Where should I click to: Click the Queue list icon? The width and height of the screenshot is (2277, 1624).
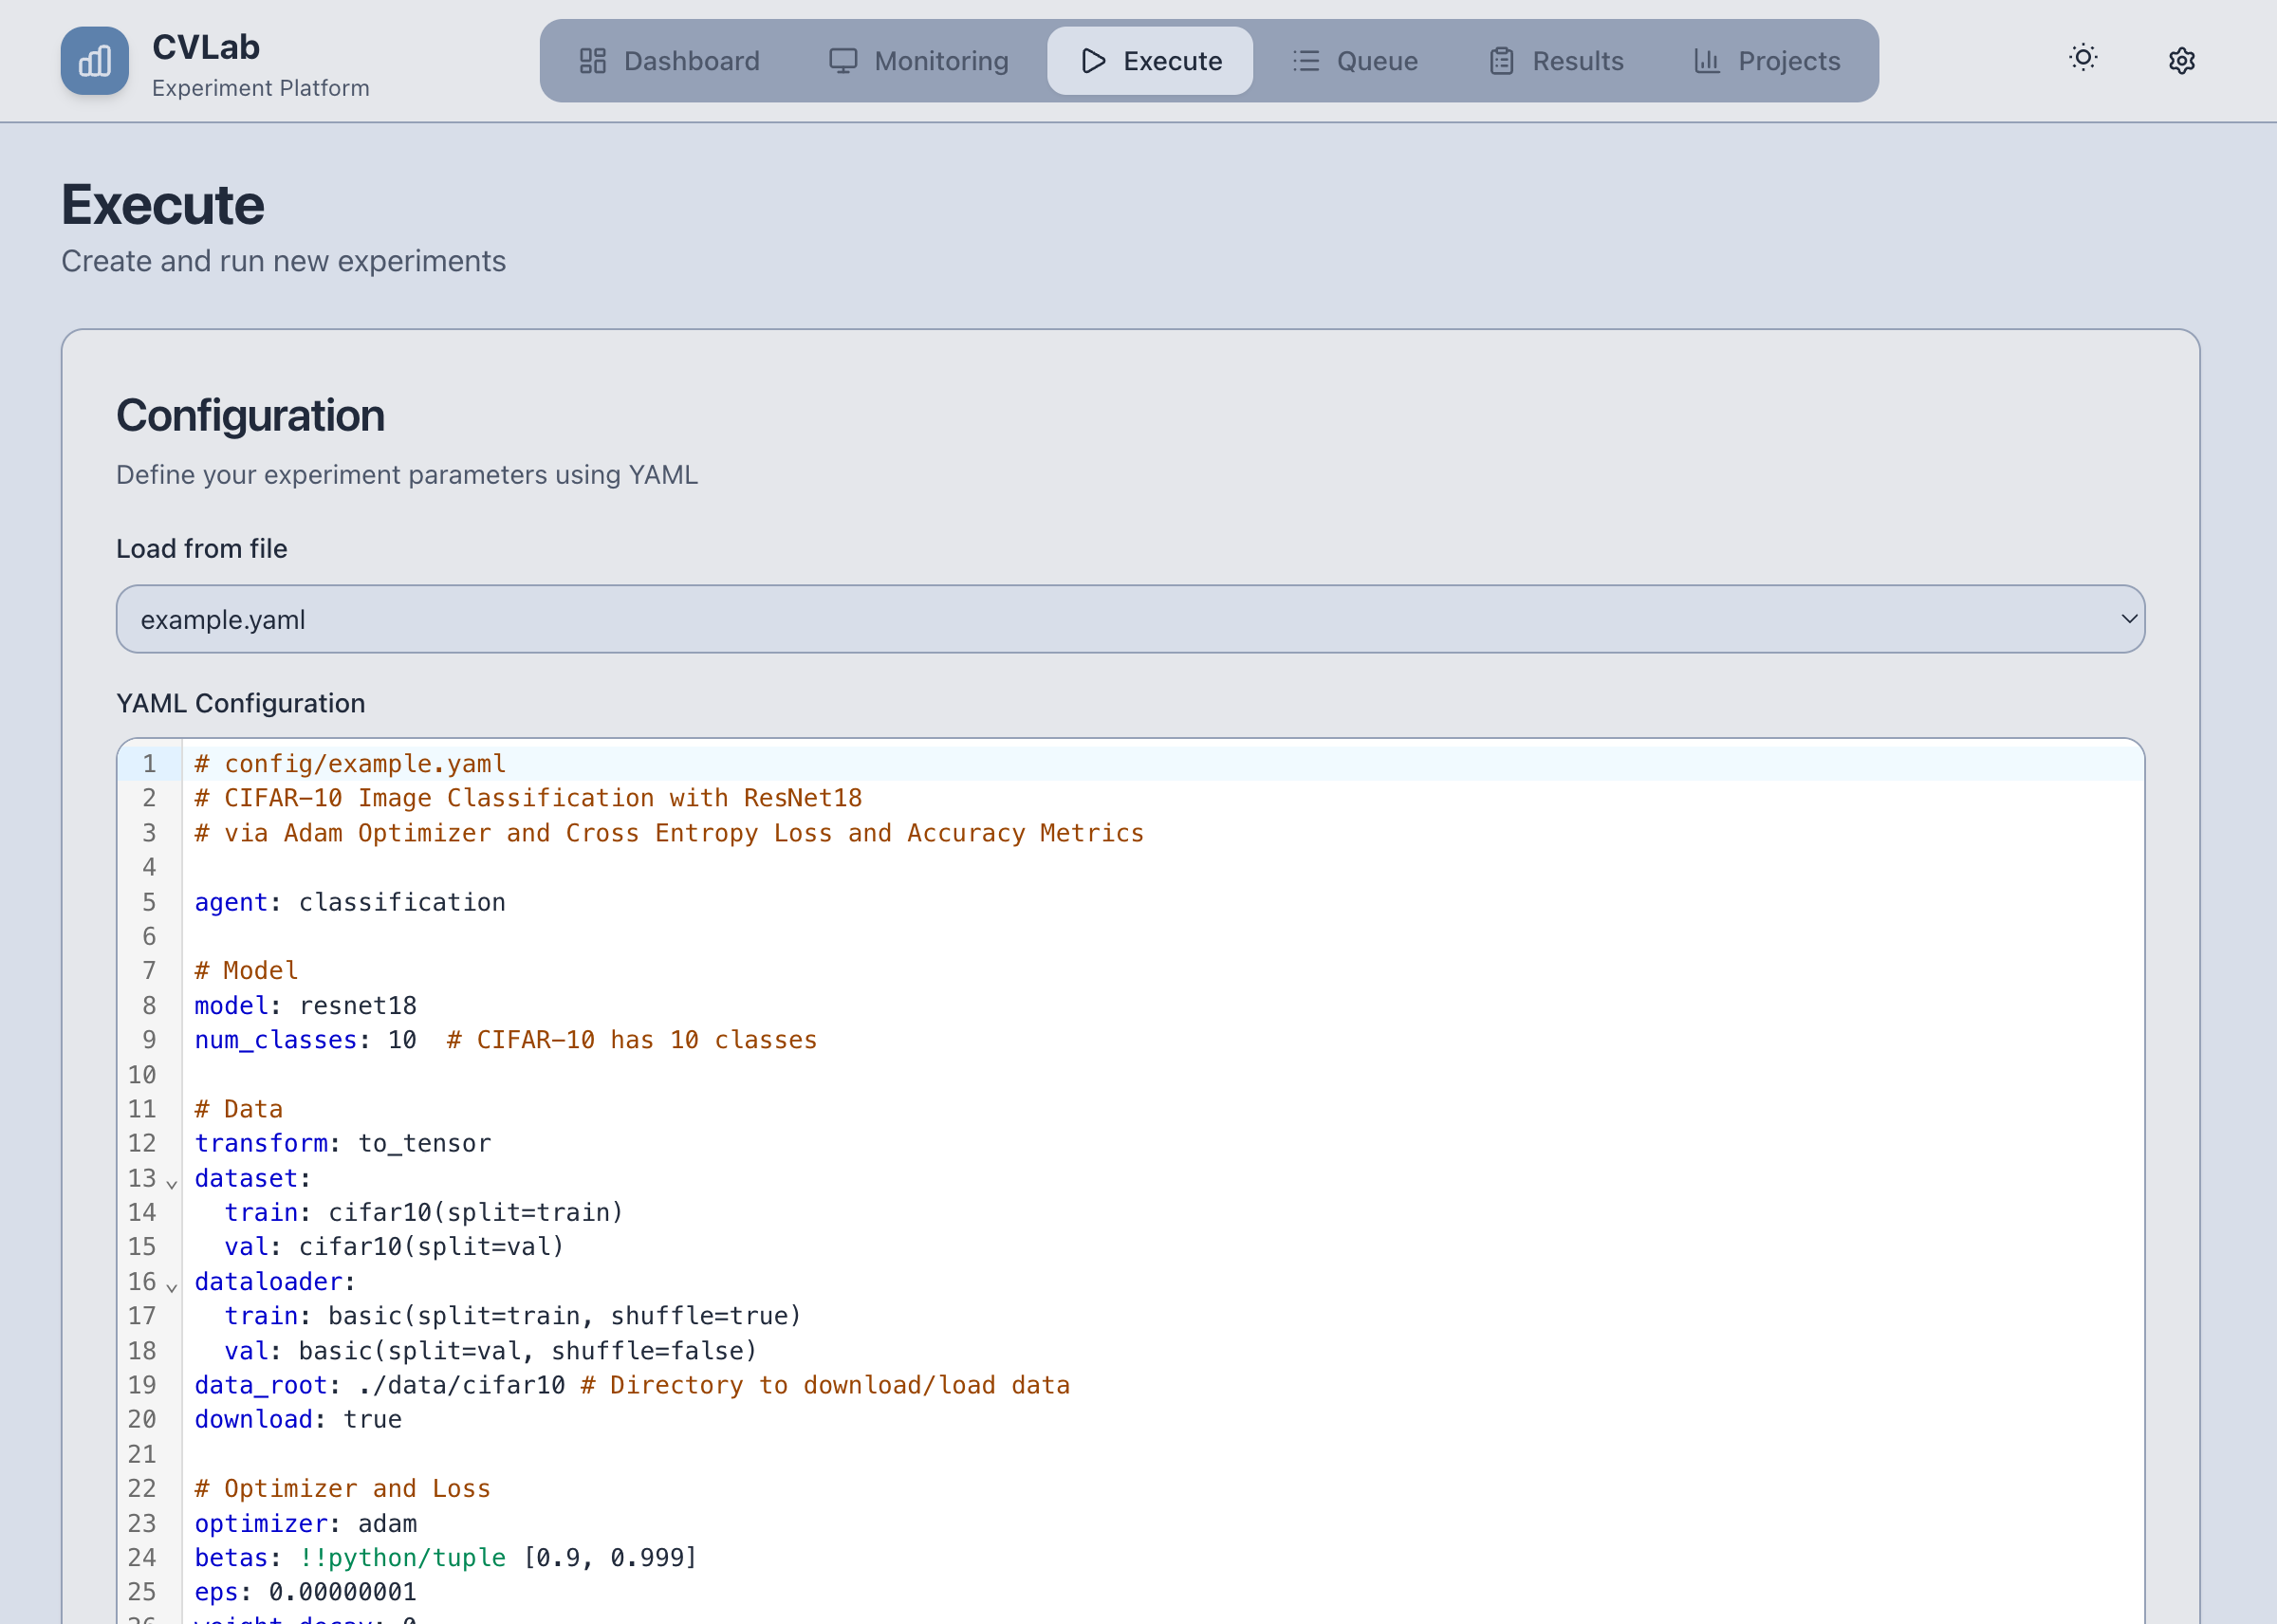coord(1305,61)
